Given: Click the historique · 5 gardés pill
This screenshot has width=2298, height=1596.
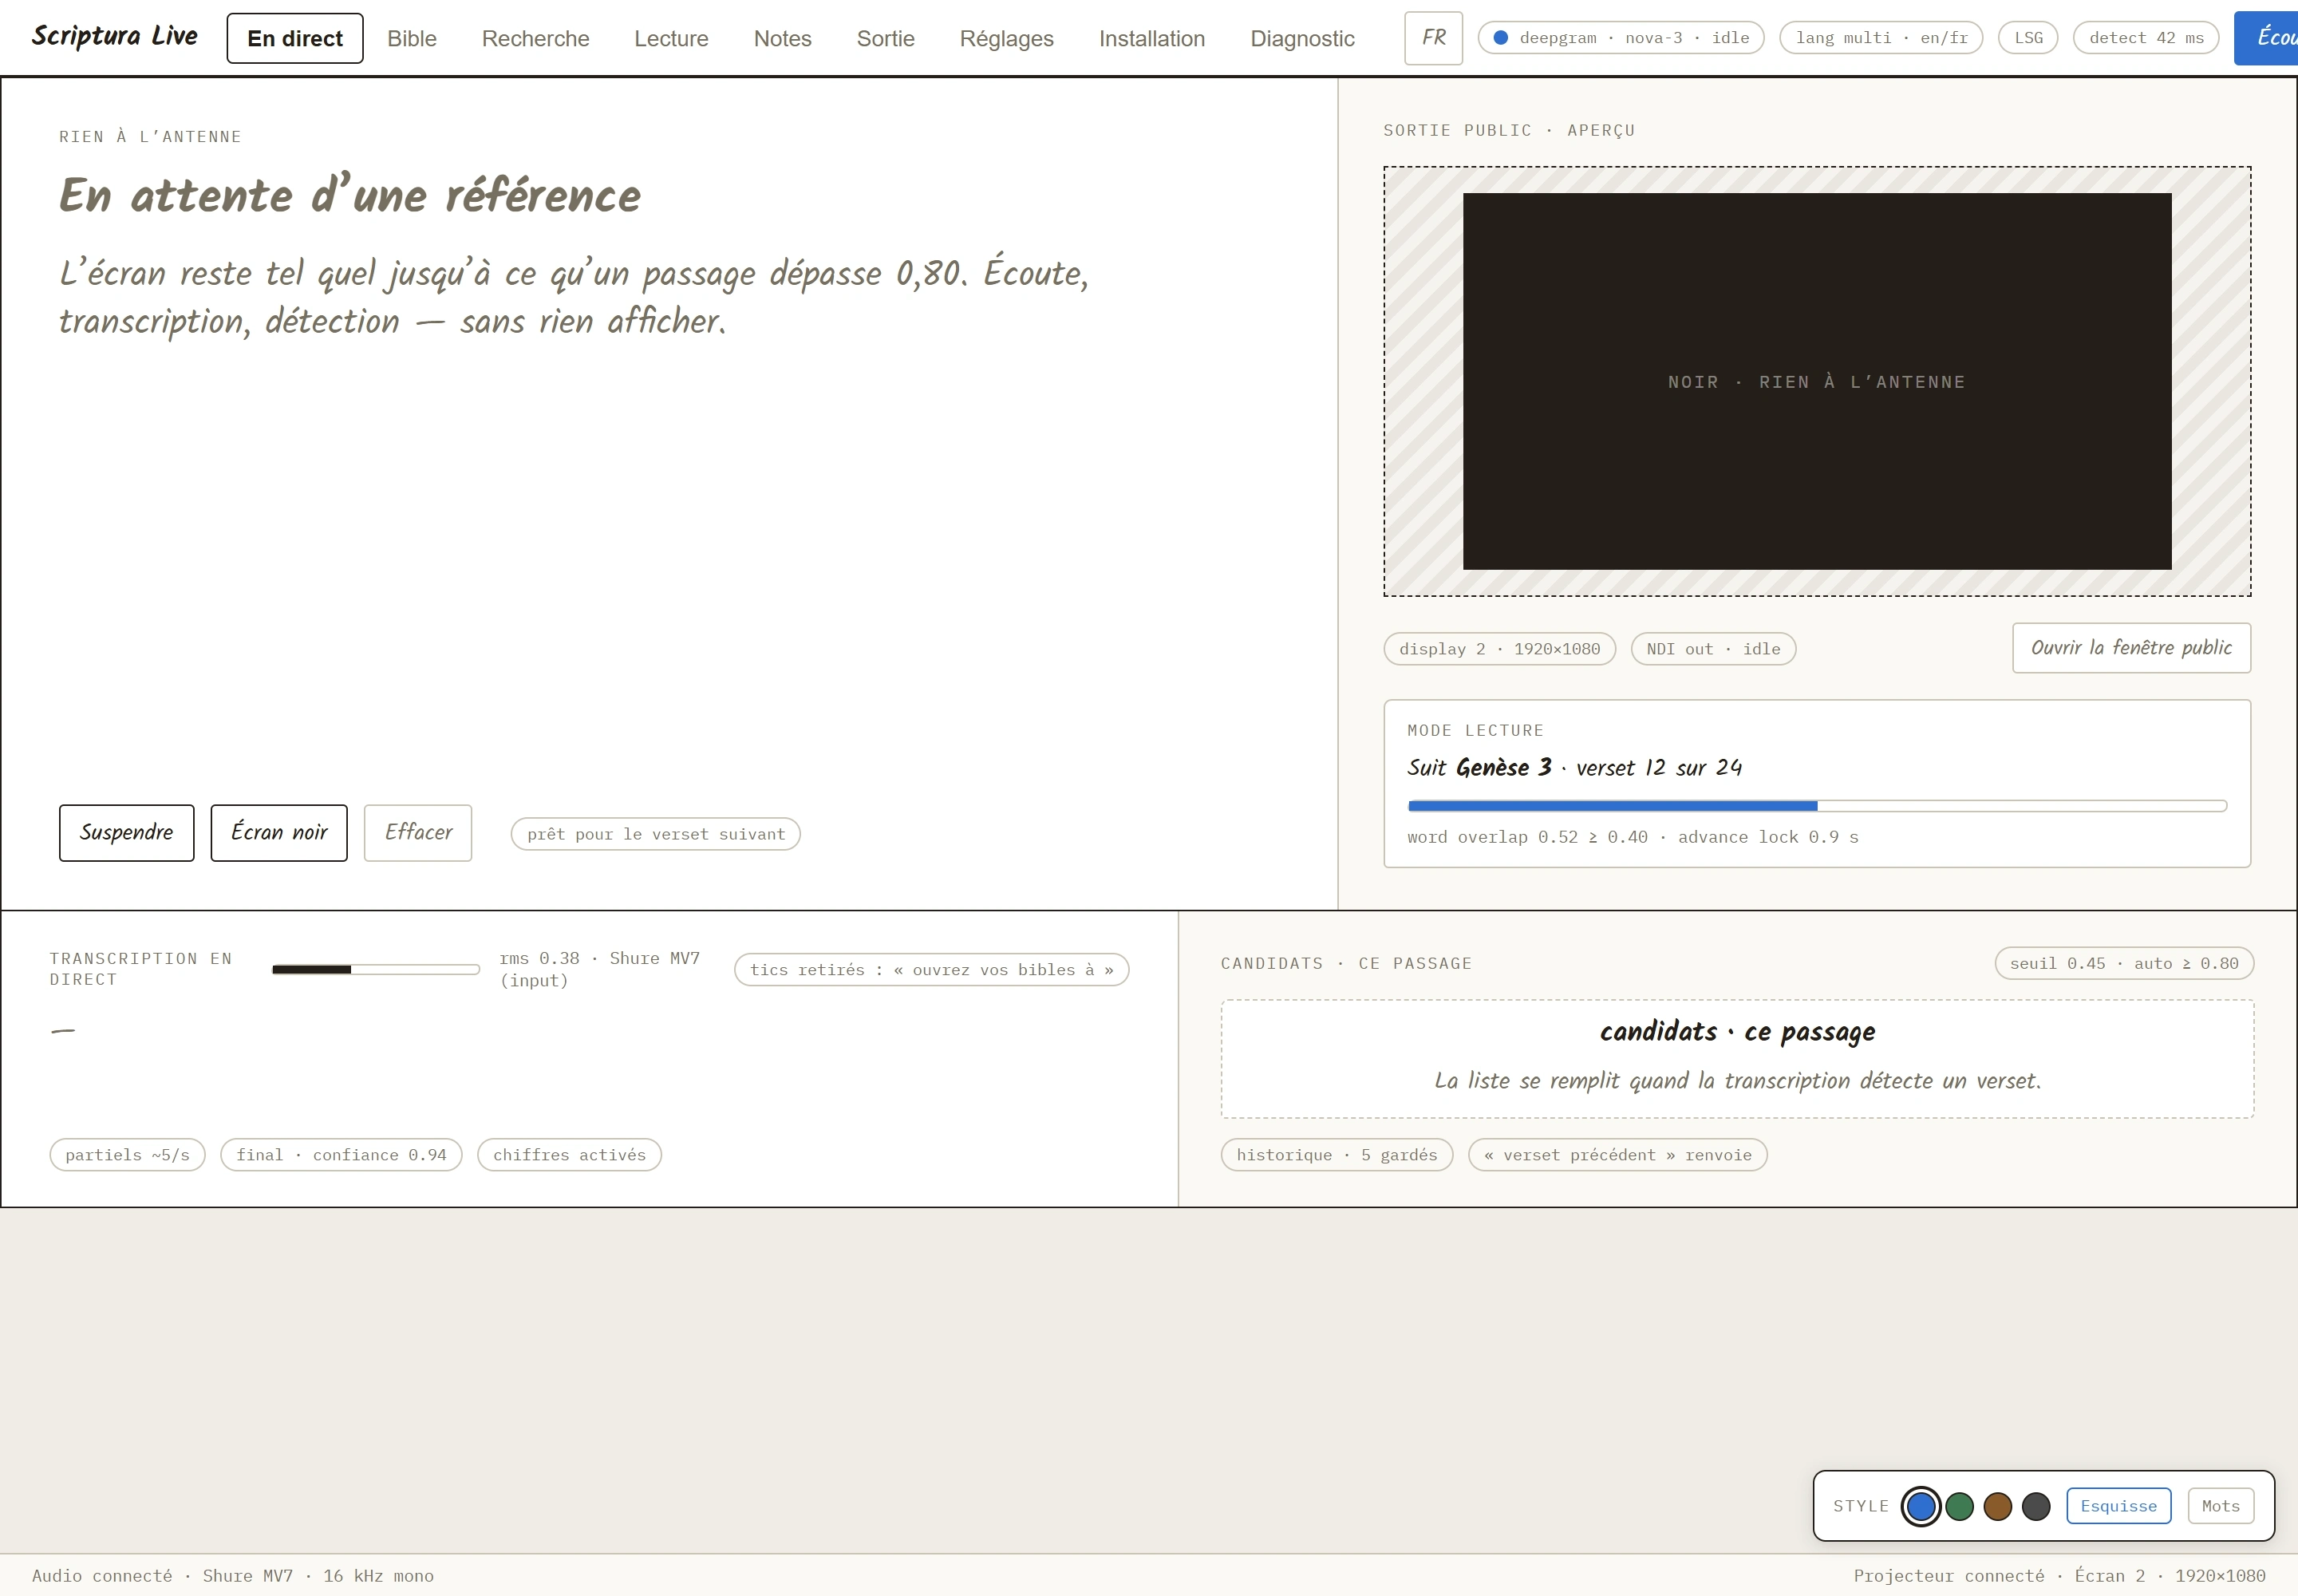Looking at the screenshot, I should (x=1336, y=1155).
